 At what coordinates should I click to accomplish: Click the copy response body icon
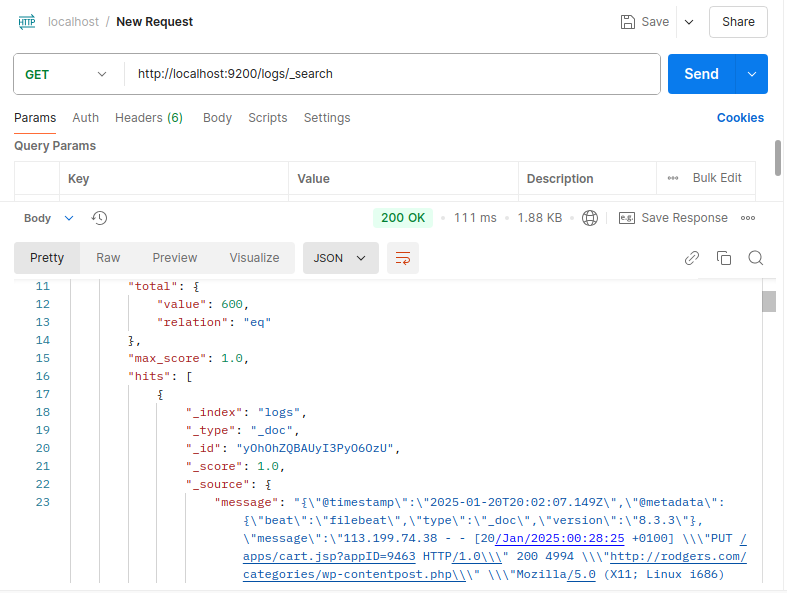[x=724, y=258]
